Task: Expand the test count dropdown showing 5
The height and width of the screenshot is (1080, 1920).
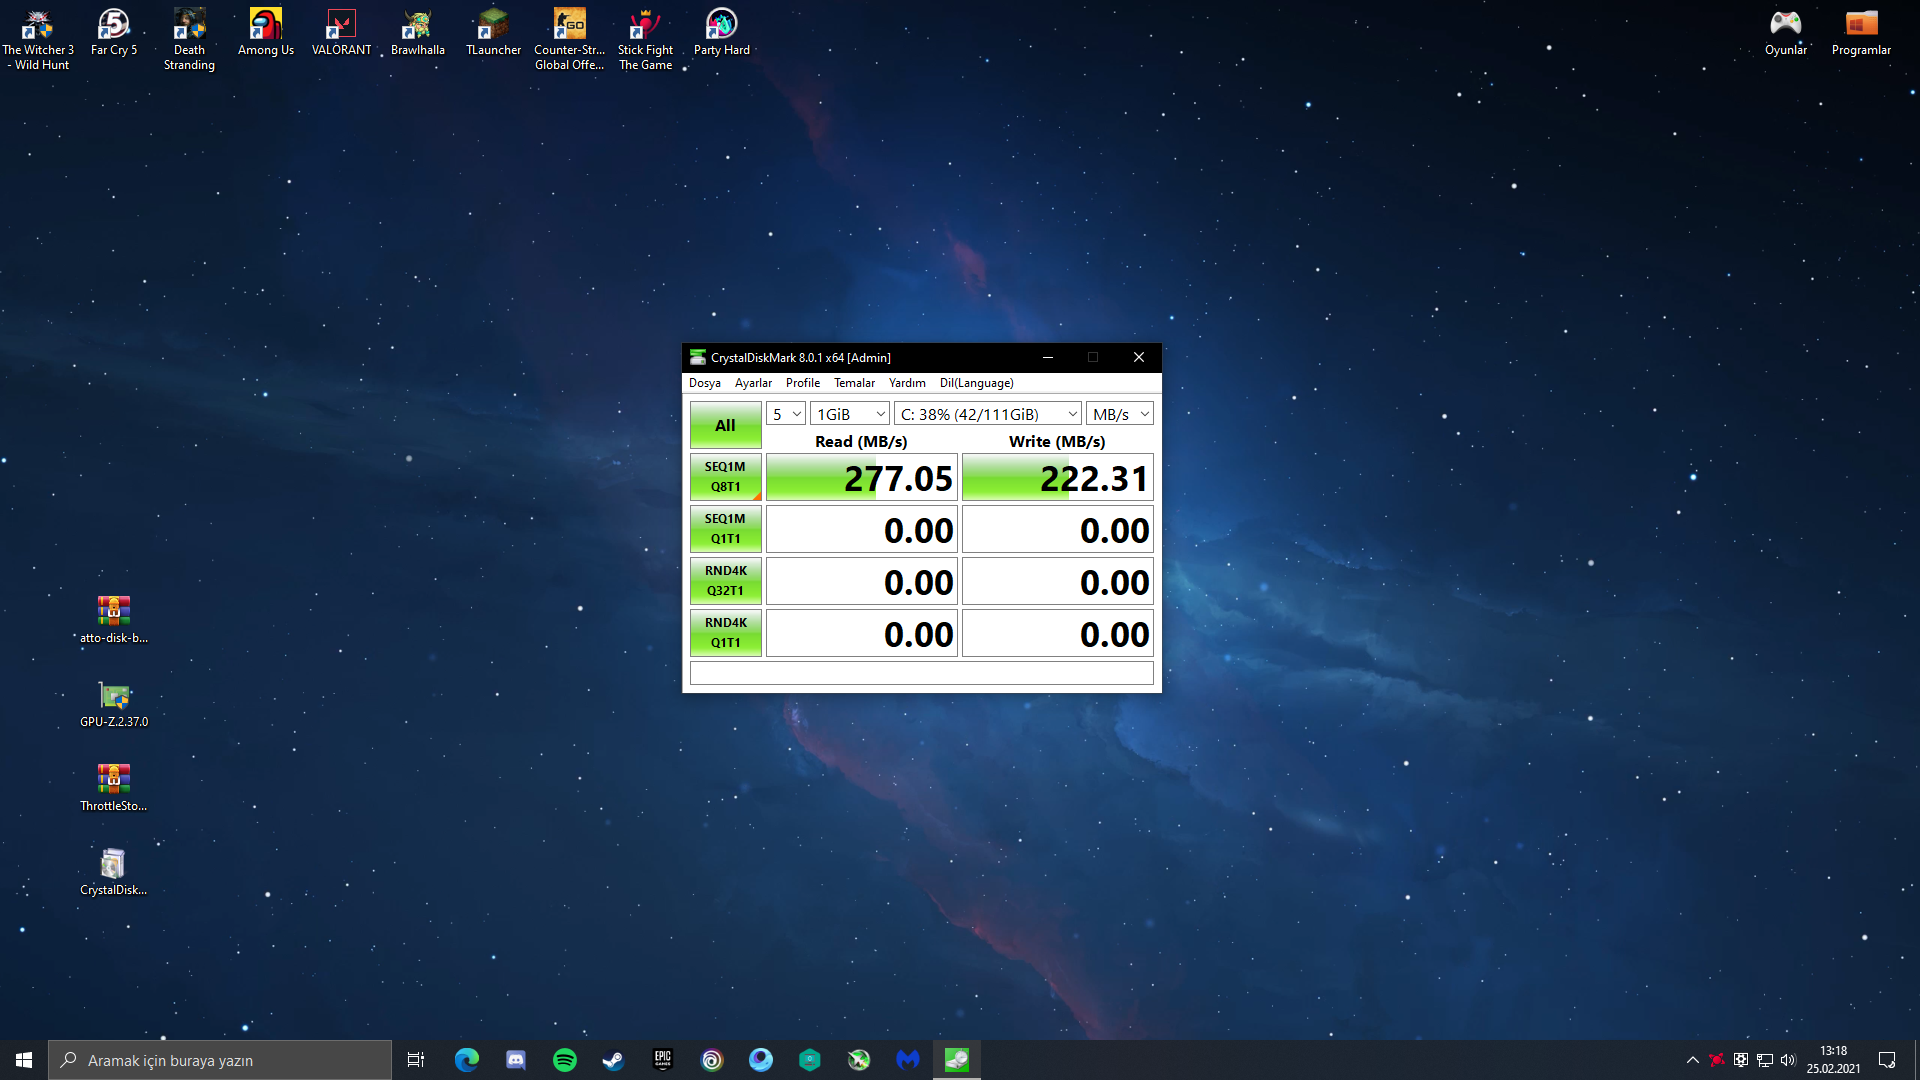Action: [x=786, y=414]
